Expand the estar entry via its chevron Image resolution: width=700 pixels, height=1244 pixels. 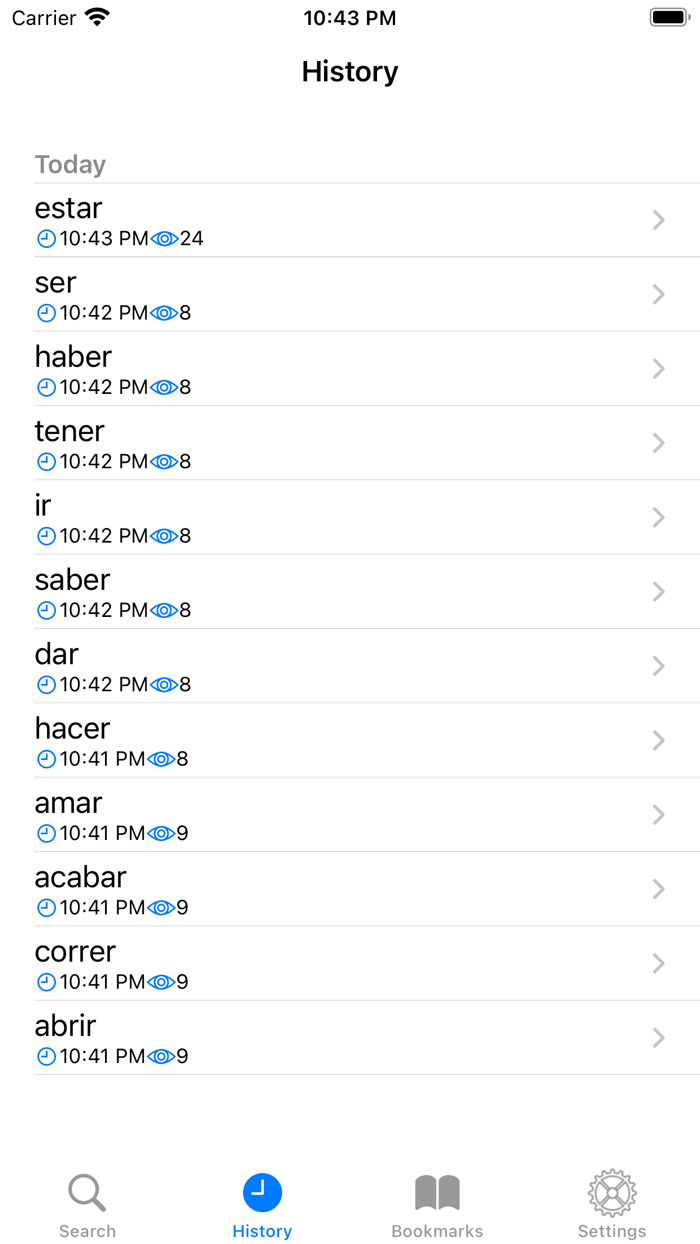tap(657, 220)
